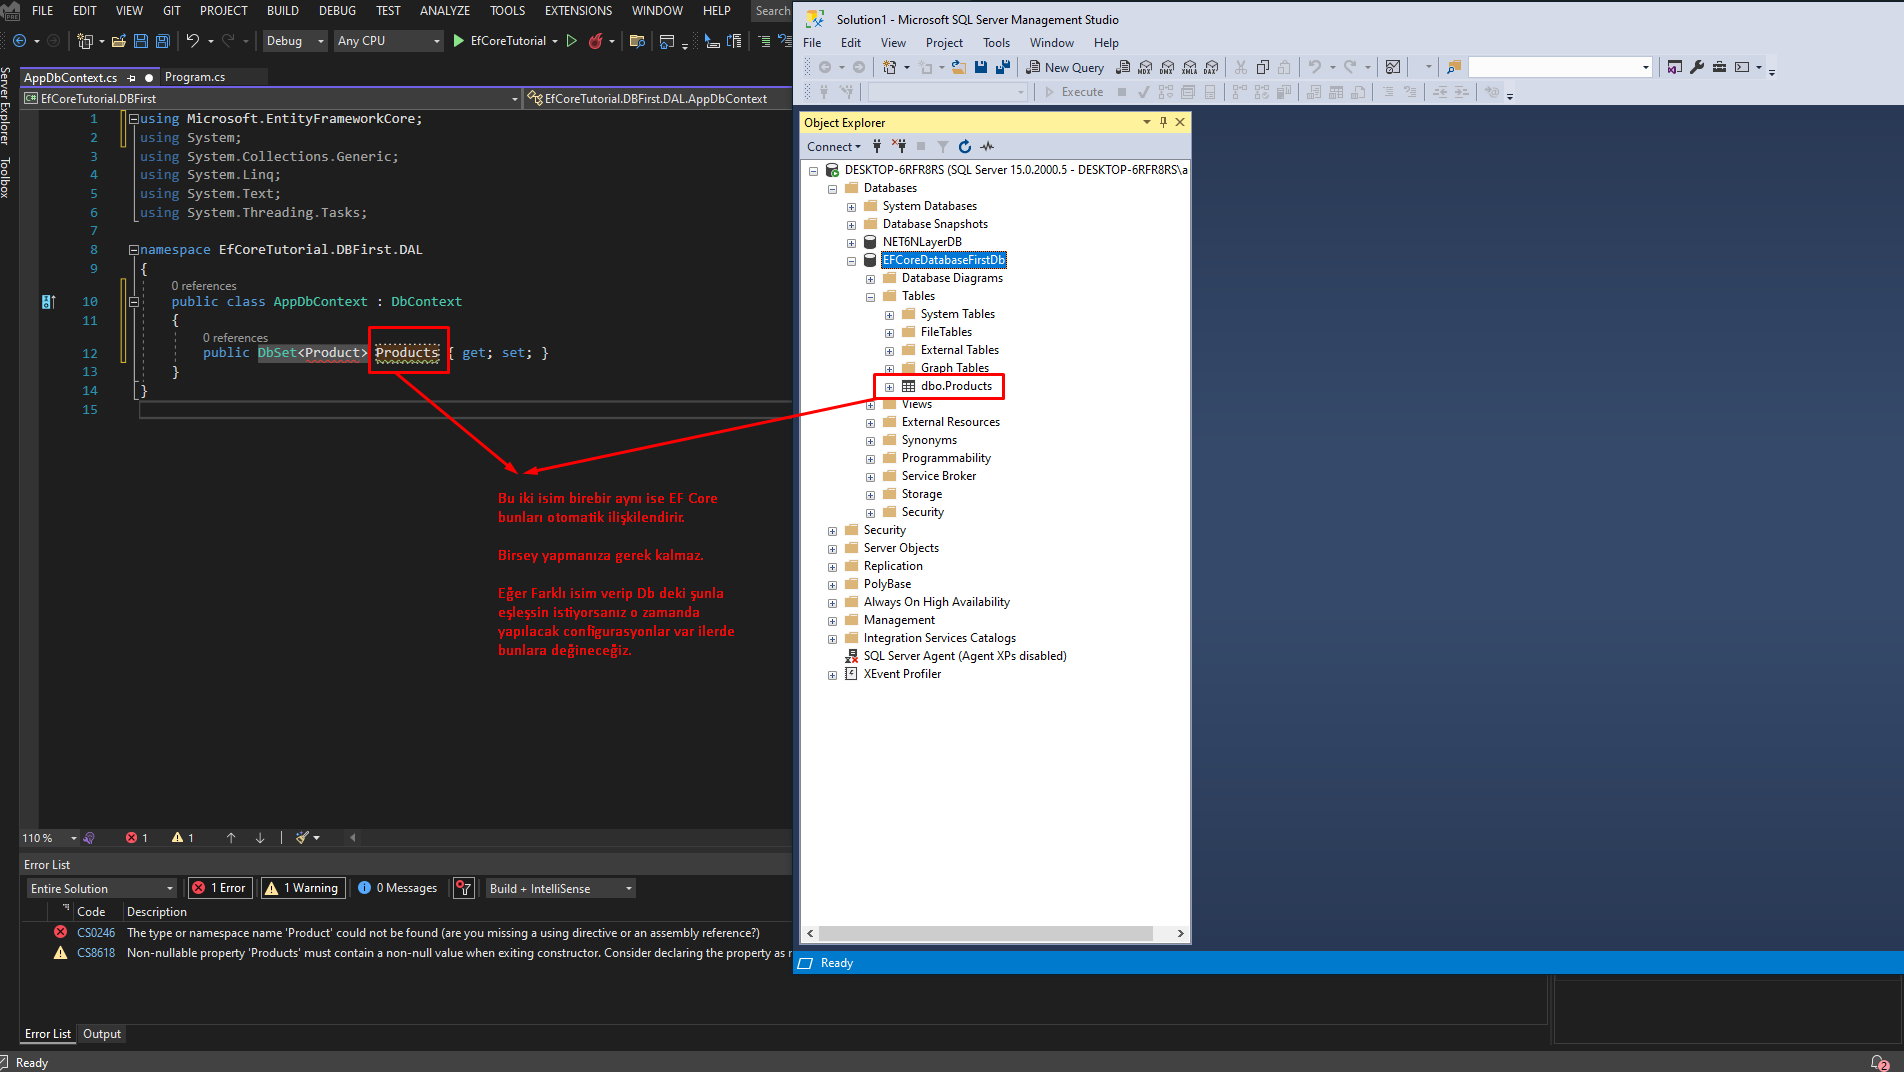
Task: Select the Execute icon in SSMS
Action: (1050, 91)
